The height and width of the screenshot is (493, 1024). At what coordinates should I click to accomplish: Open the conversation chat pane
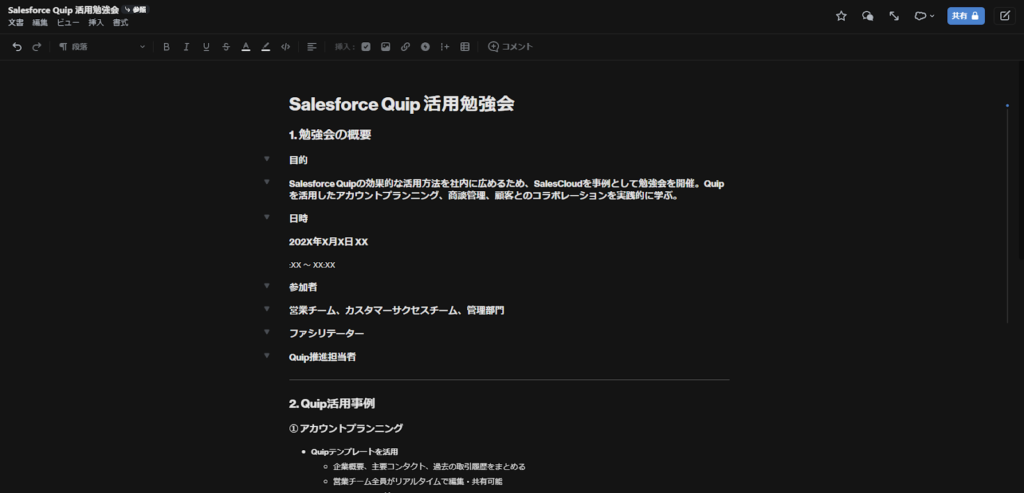[868, 16]
